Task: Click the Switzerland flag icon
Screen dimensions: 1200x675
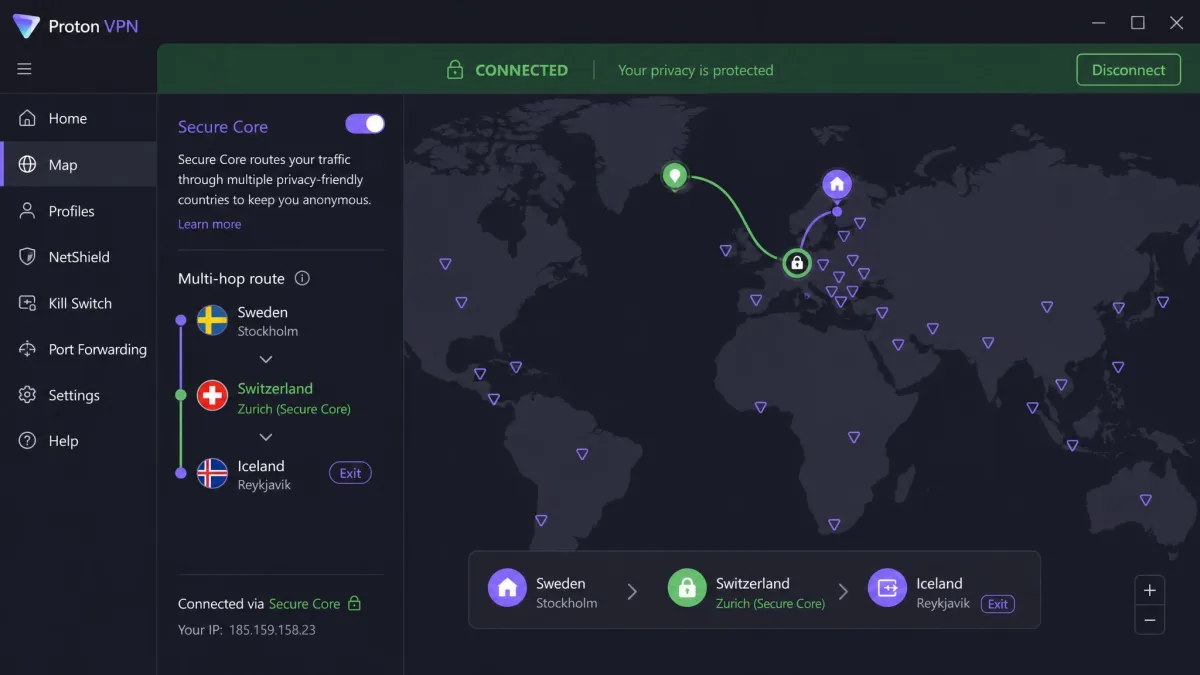Action: [x=212, y=396]
